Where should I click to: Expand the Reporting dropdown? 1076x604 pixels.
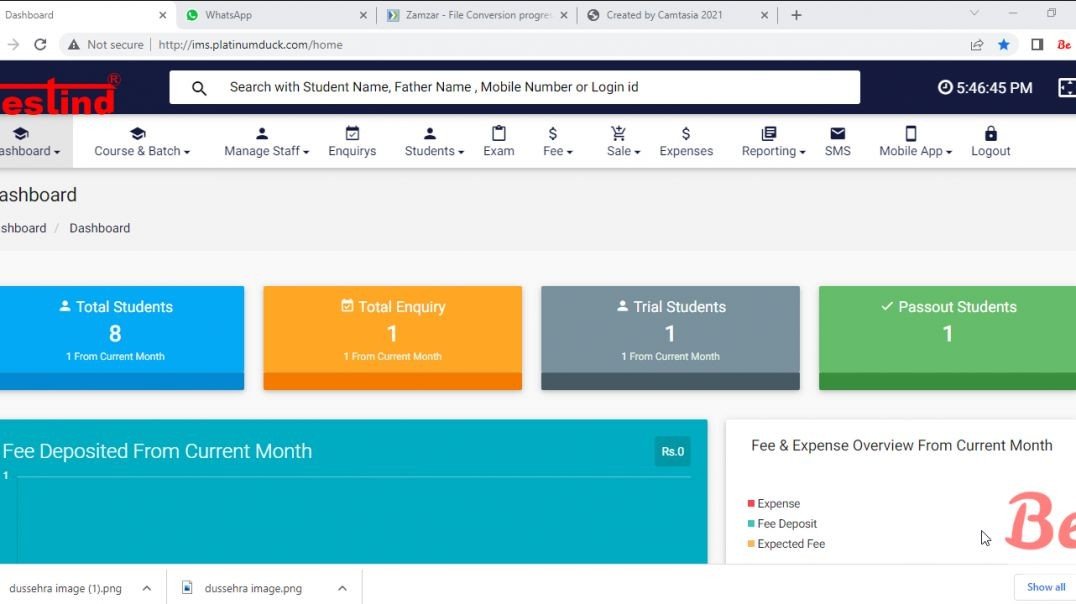tap(771, 150)
